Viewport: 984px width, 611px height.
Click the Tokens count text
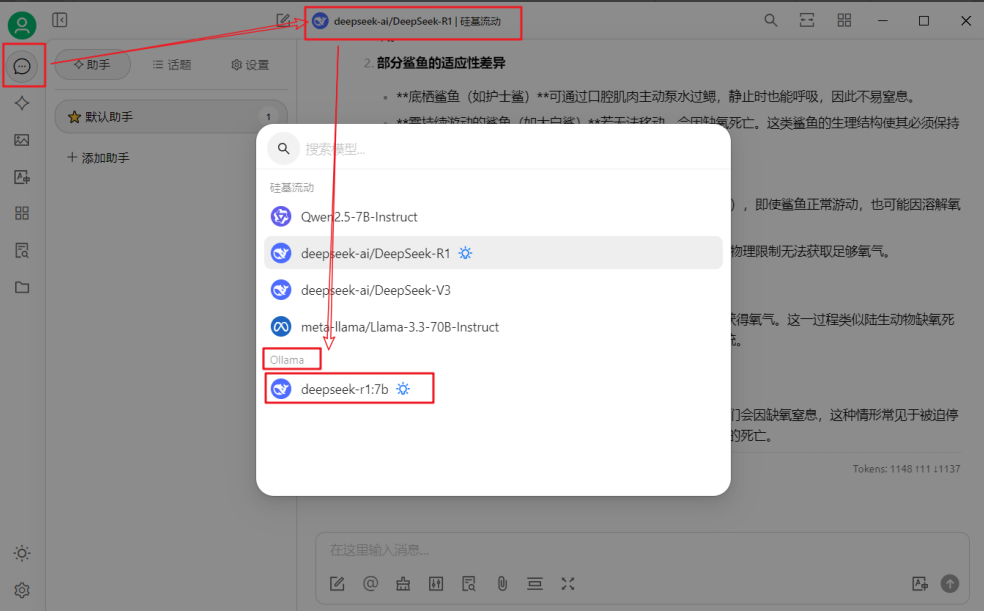click(x=906, y=469)
